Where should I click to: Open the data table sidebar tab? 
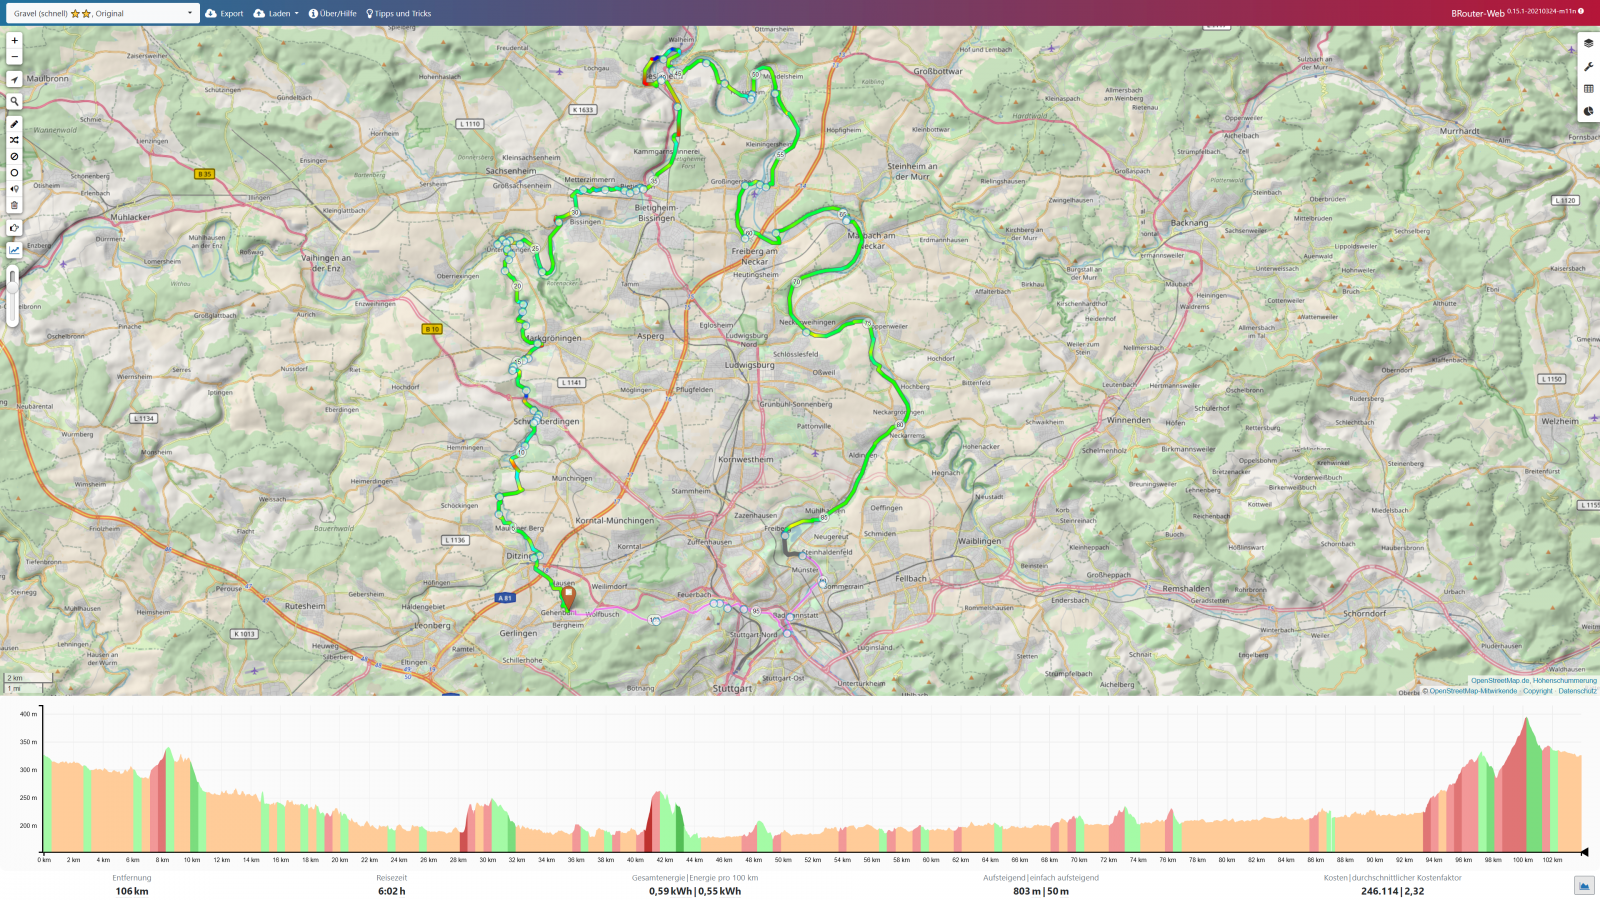coord(1588,89)
